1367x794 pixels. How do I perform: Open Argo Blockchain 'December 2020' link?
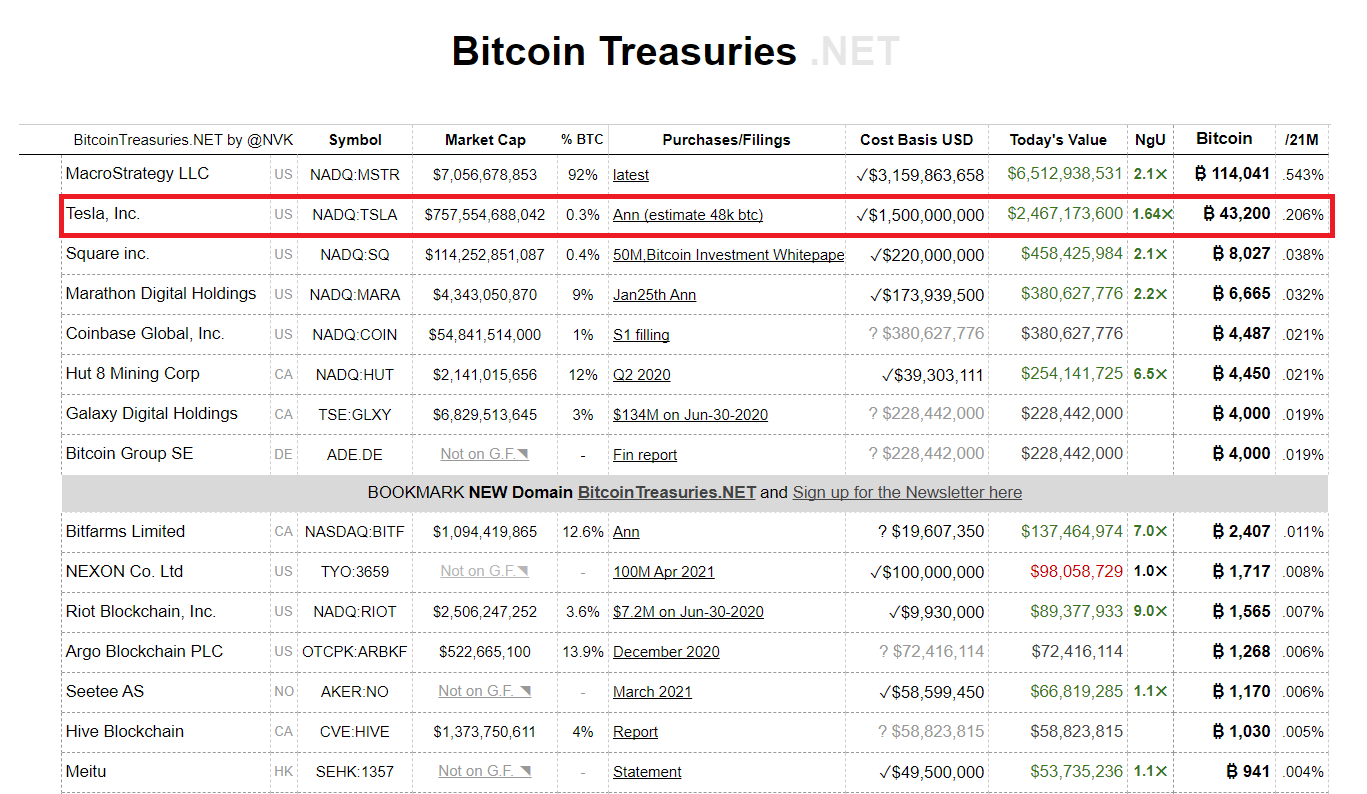pos(666,652)
